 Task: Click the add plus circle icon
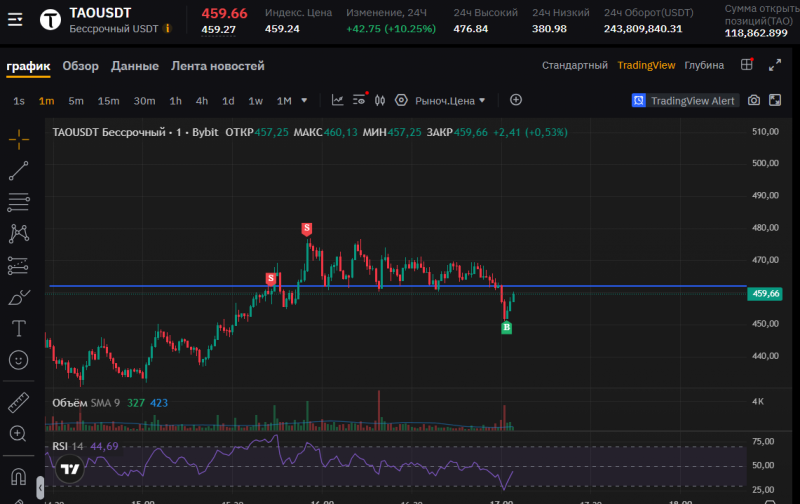click(x=516, y=100)
